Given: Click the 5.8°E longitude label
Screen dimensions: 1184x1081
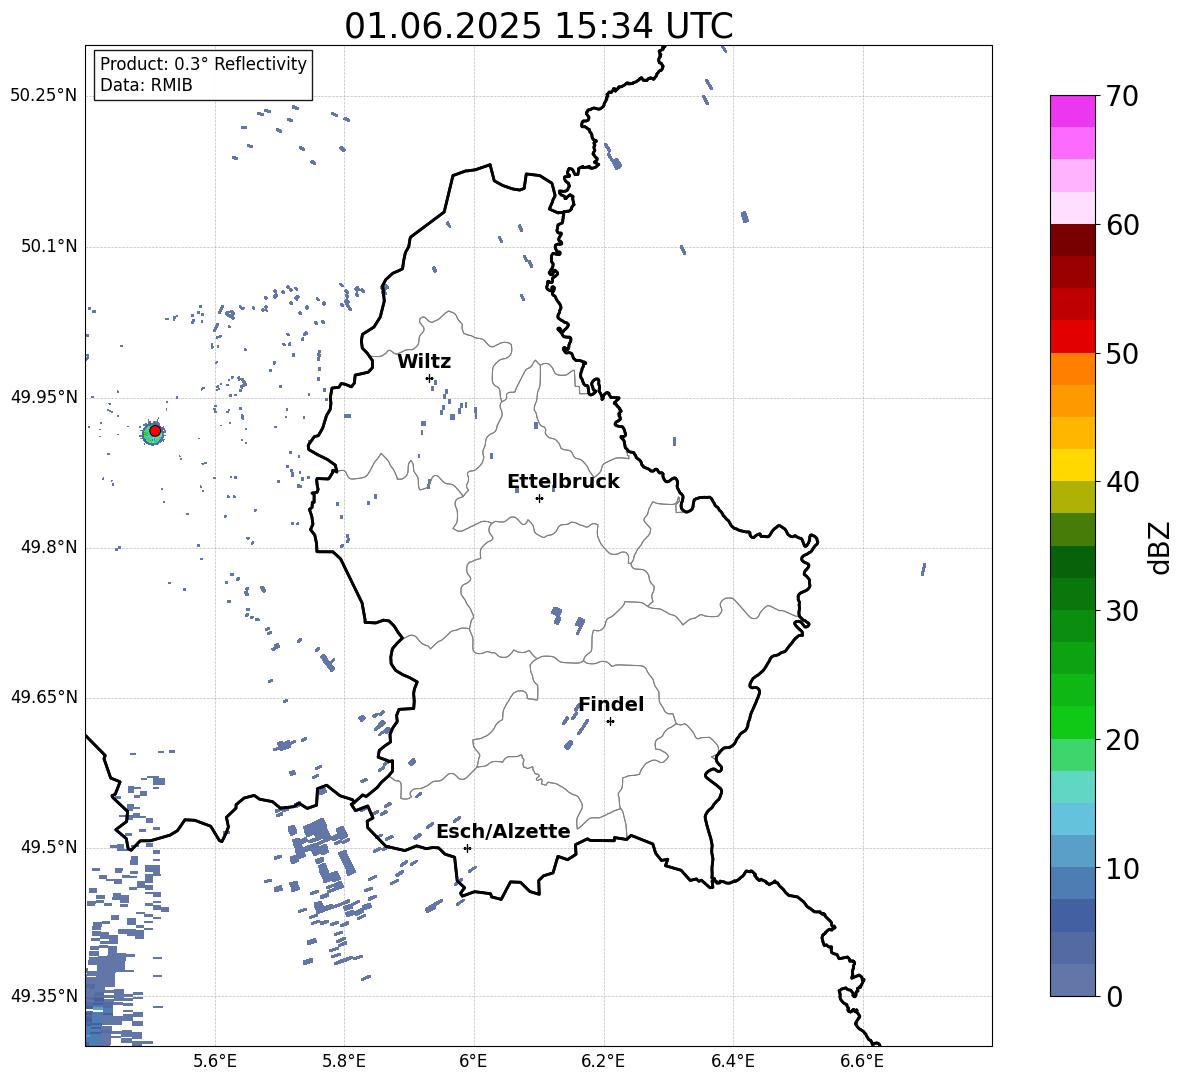Looking at the screenshot, I should 344,1062.
